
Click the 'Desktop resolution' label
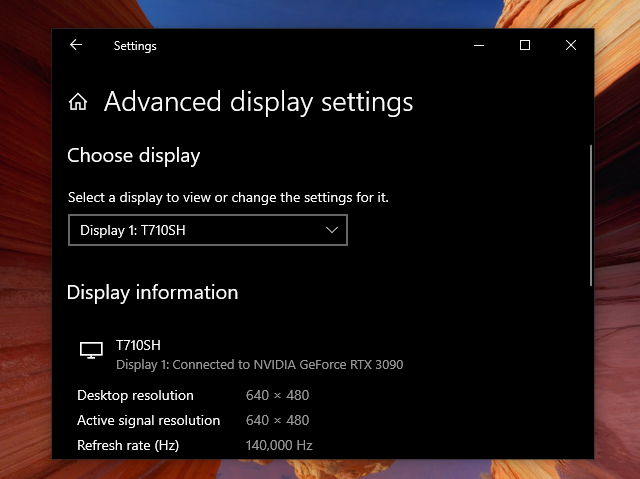click(136, 395)
